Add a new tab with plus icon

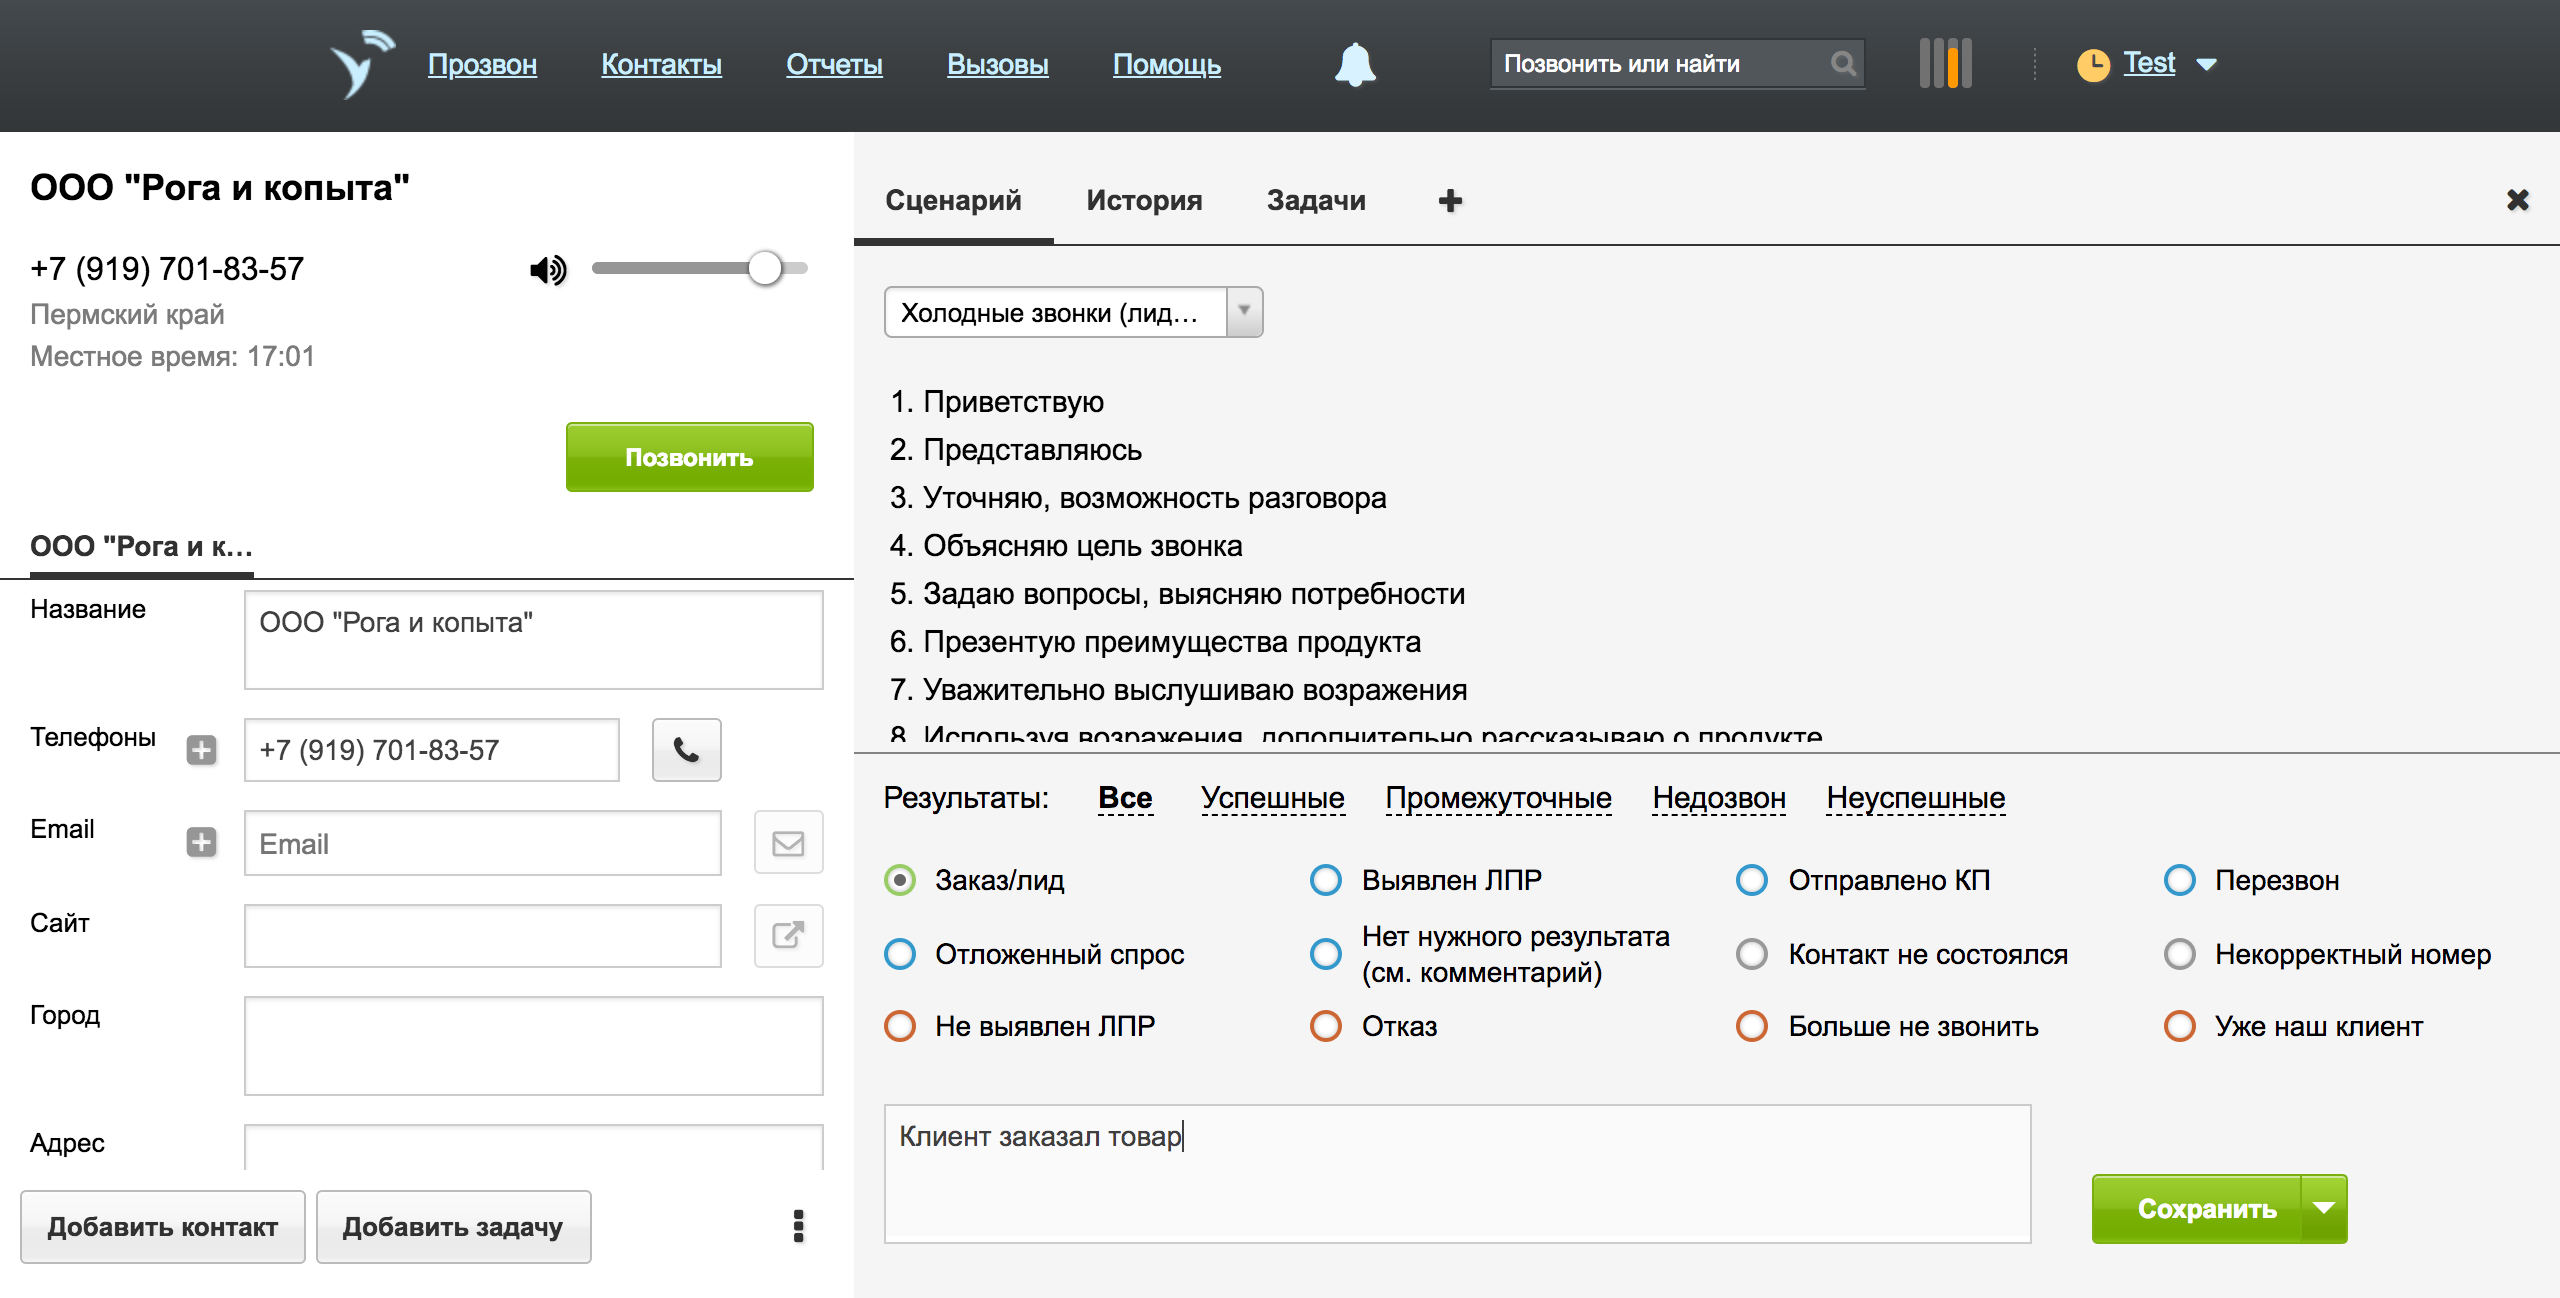pos(1450,201)
